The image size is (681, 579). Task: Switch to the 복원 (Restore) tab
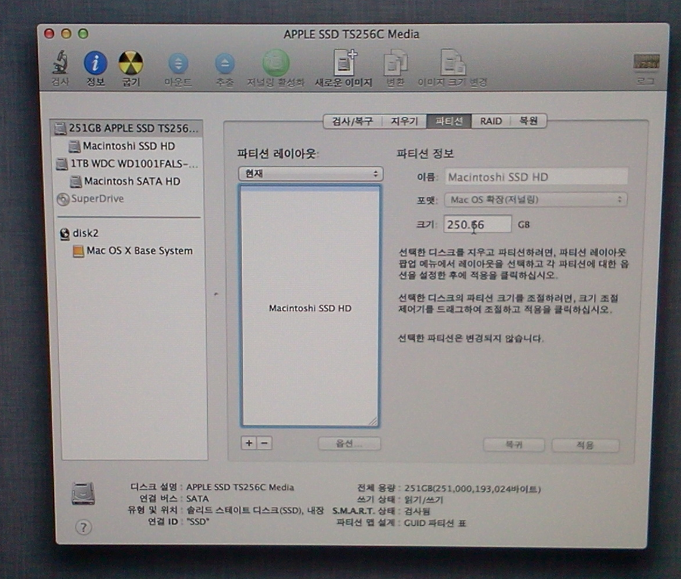528,121
